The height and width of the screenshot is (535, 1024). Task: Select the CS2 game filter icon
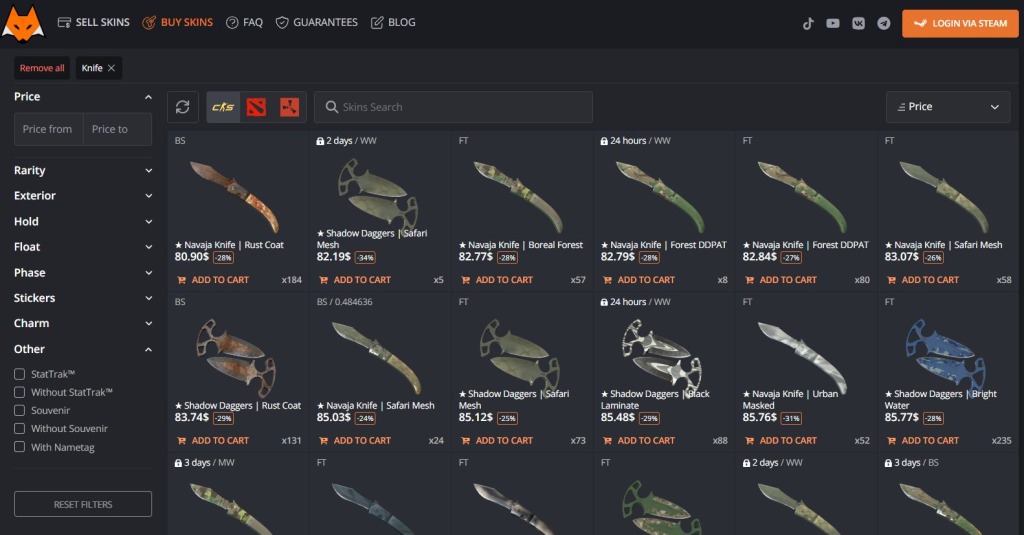coord(223,107)
